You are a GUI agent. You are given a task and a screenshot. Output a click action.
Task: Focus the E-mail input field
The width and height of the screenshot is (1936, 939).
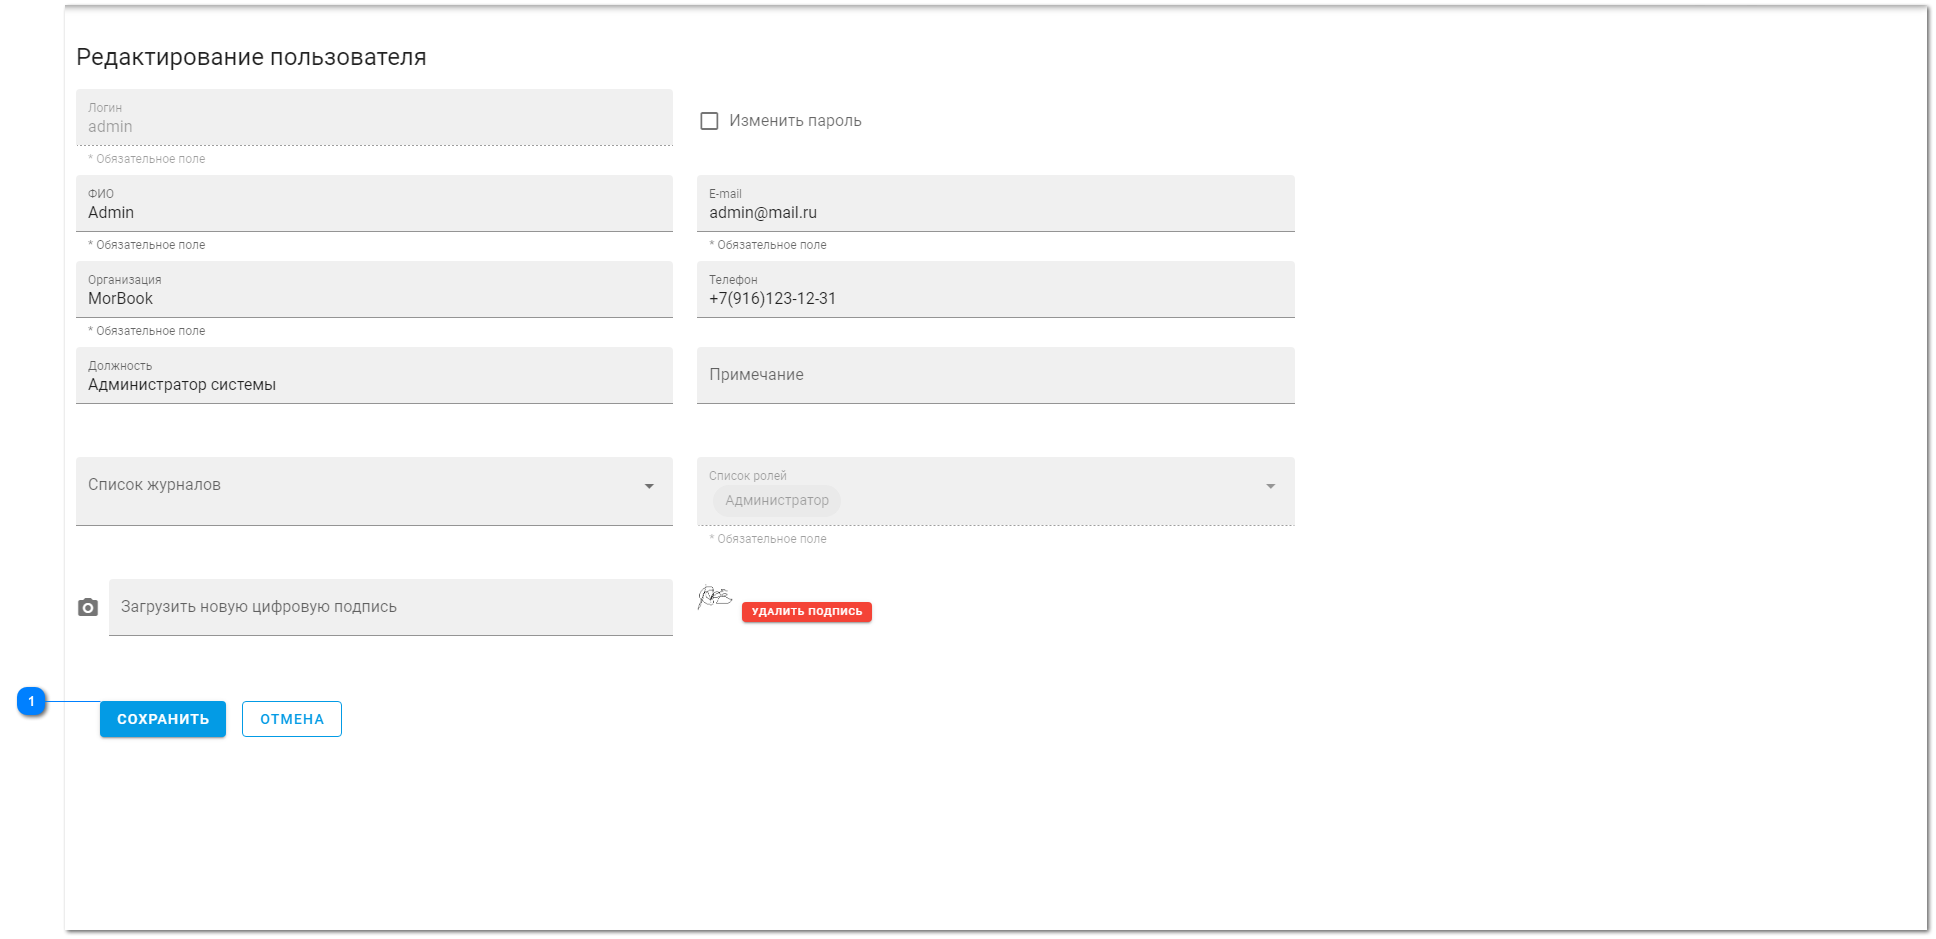click(995, 212)
